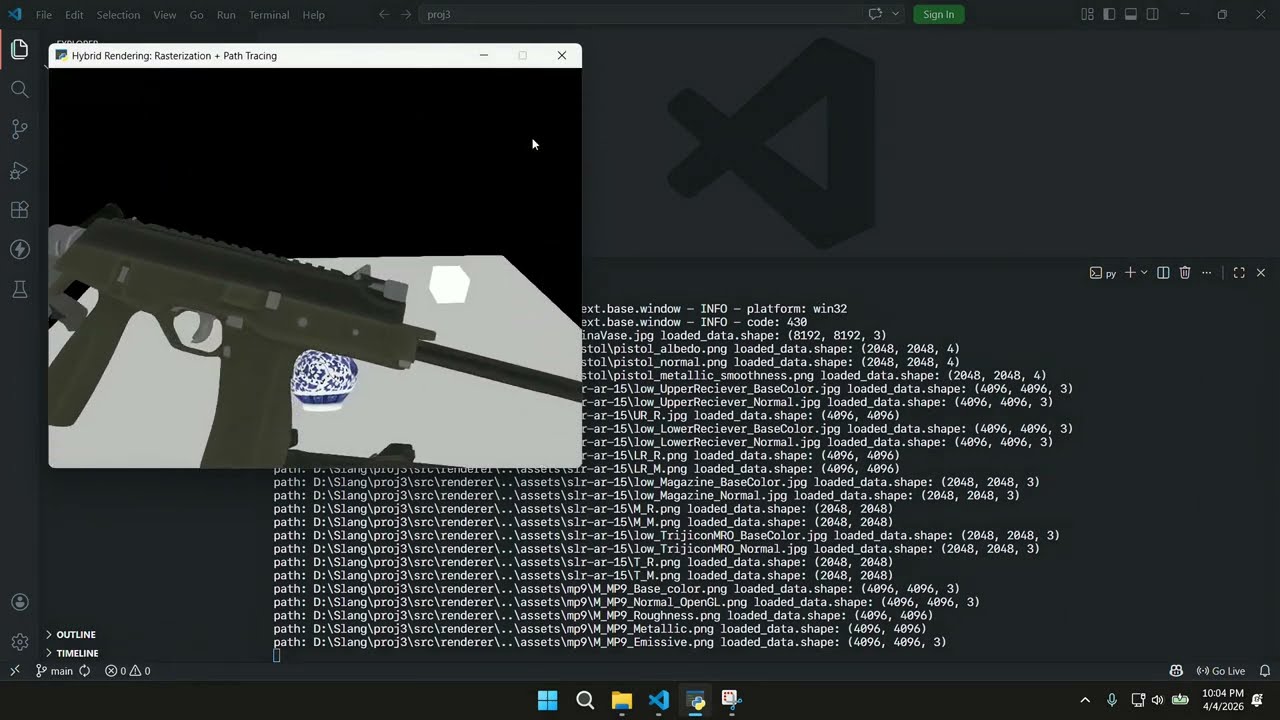
Task: Open the Selection menu
Action: point(118,14)
